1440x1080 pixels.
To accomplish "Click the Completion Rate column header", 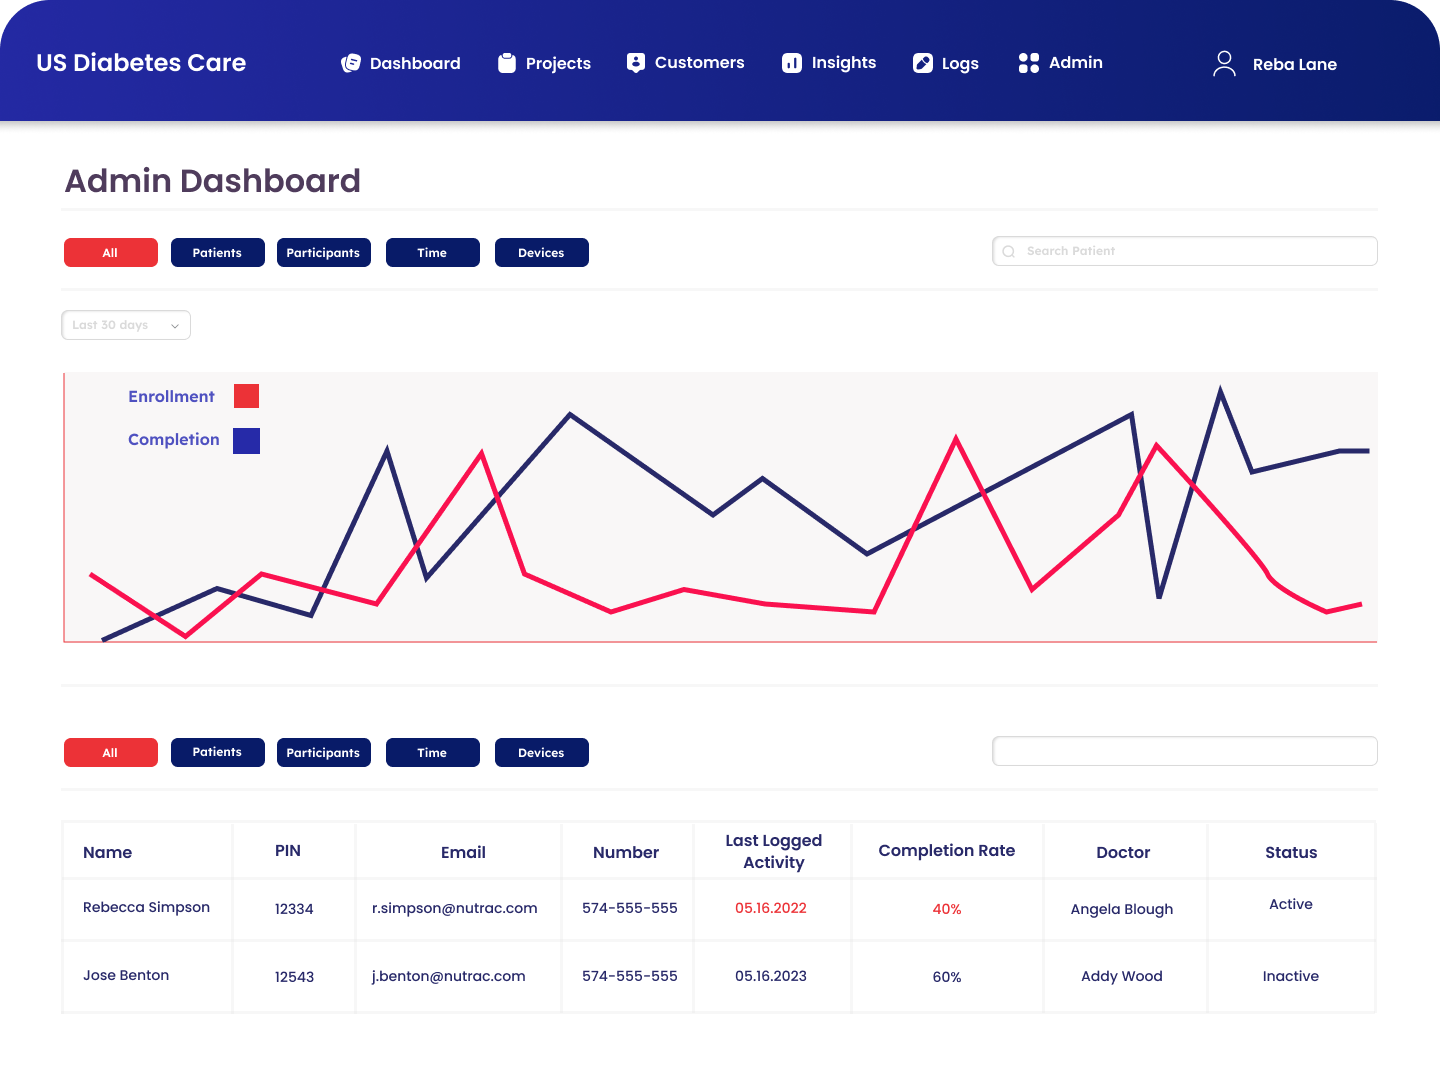I will (947, 850).
